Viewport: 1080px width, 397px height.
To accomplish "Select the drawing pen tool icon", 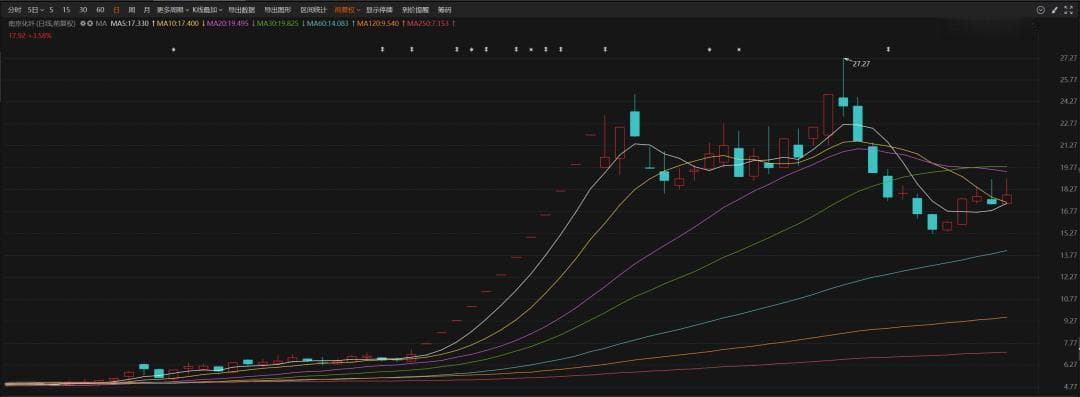I will 1055,10.
